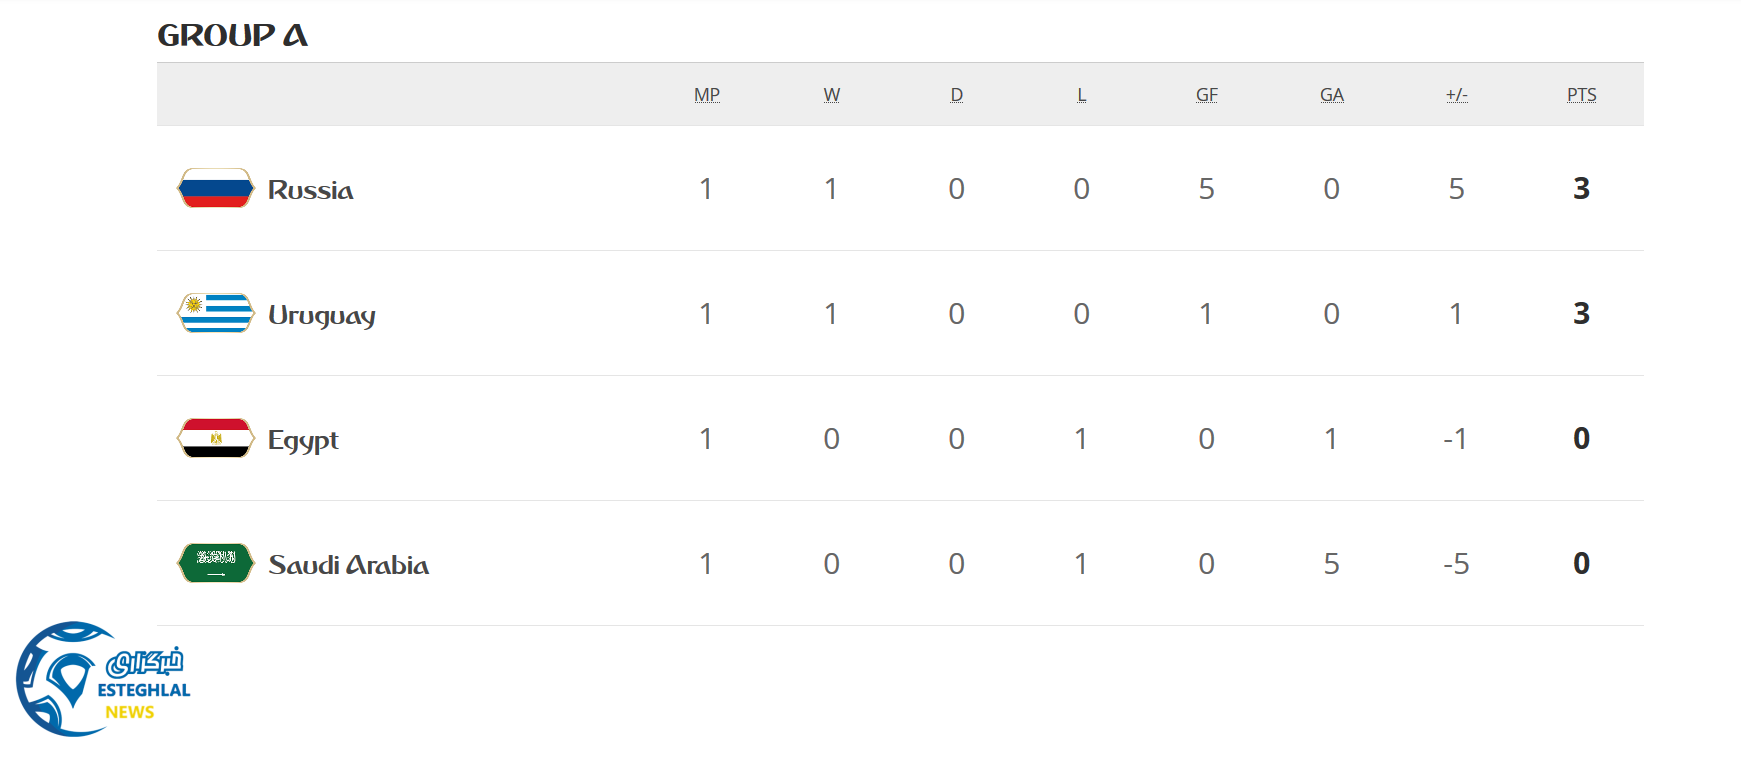Click the GF column header
The height and width of the screenshot is (765, 1741).
point(1207,95)
